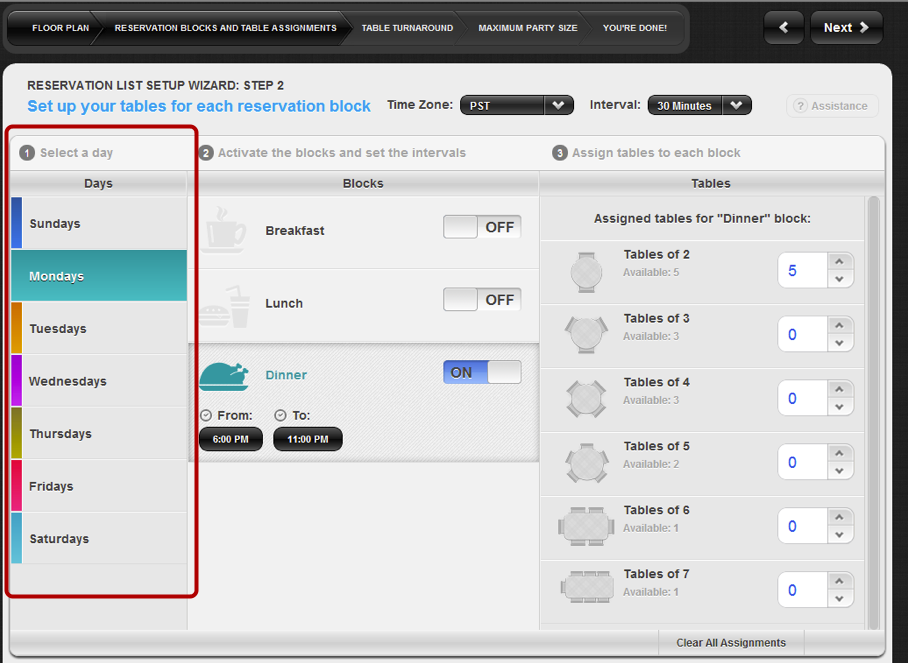Open the Interval 30 Minutes dropdown
The width and height of the screenshot is (908, 663).
coord(700,105)
